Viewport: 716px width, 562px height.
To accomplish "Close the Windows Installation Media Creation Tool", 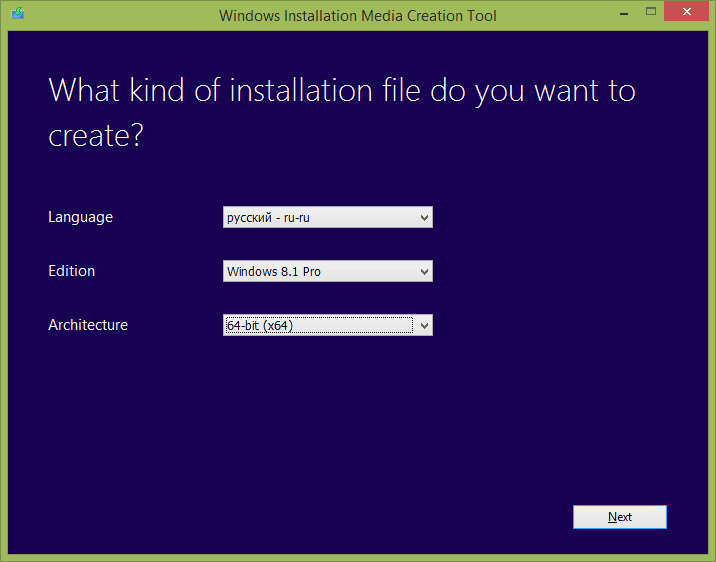I will click(686, 12).
